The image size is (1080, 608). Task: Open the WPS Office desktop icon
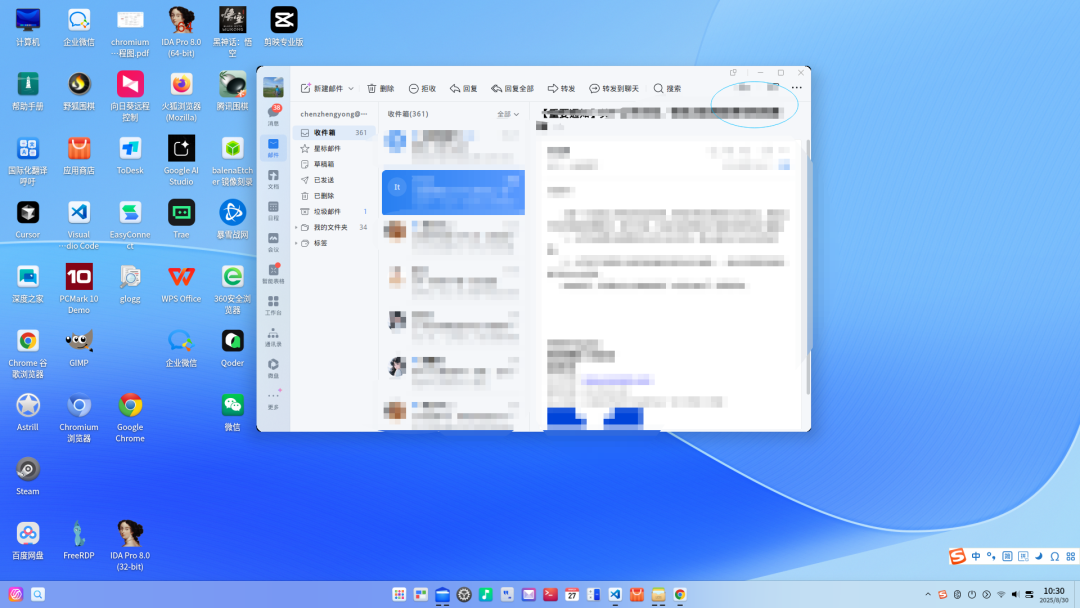click(181, 284)
